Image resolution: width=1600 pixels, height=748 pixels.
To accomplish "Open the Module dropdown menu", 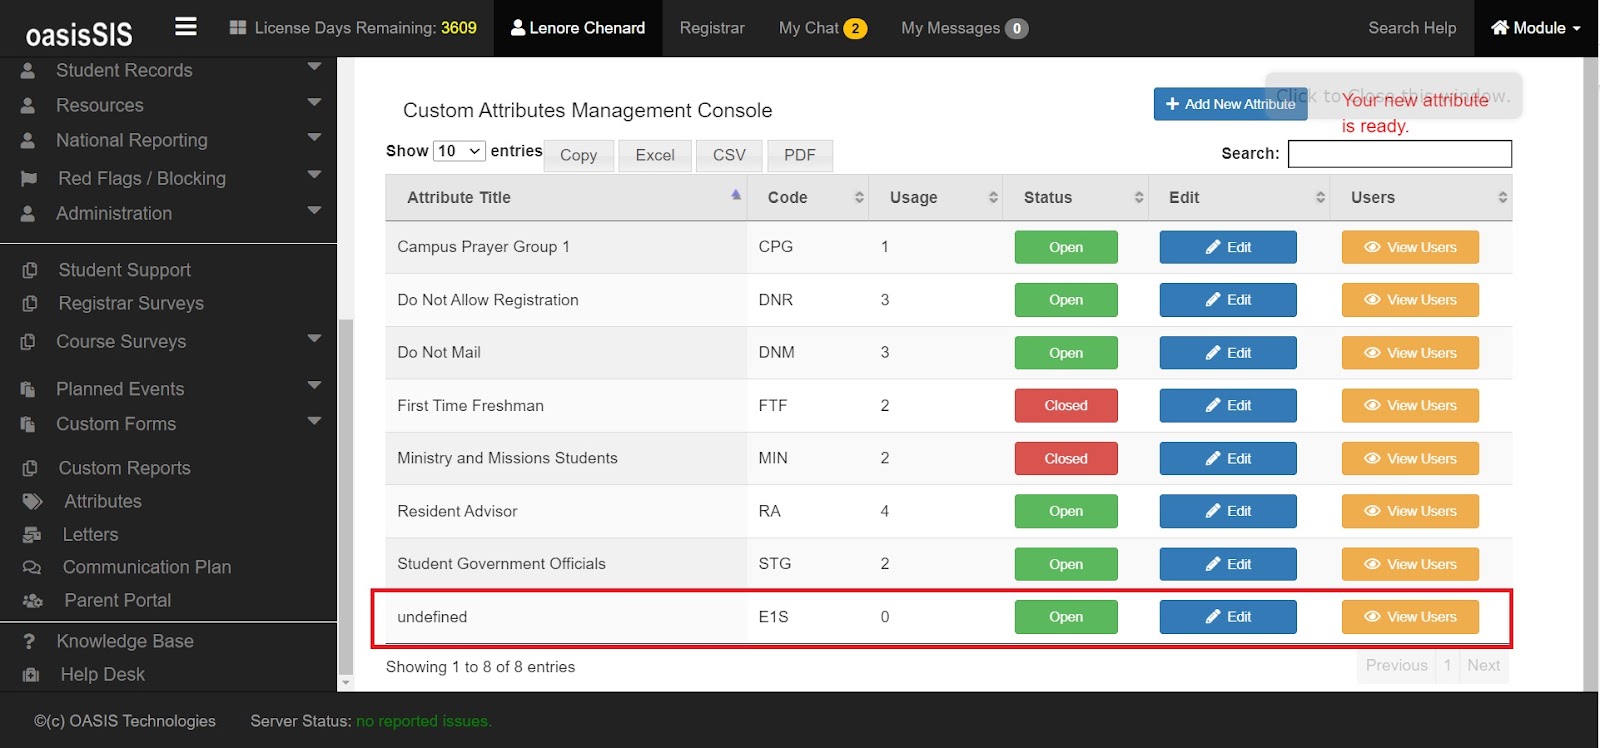I will (1536, 28).
